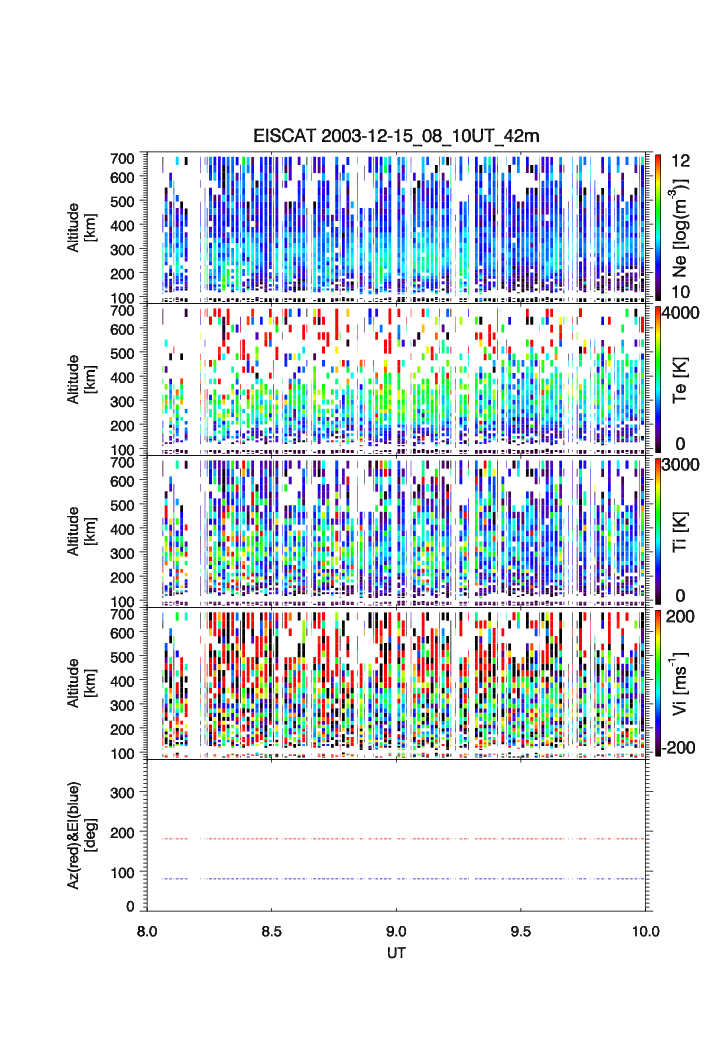Click the 8.0 tick on UT axis
Image resolution: width=708 pixels, height=1063 pixels.
point(148,931)
